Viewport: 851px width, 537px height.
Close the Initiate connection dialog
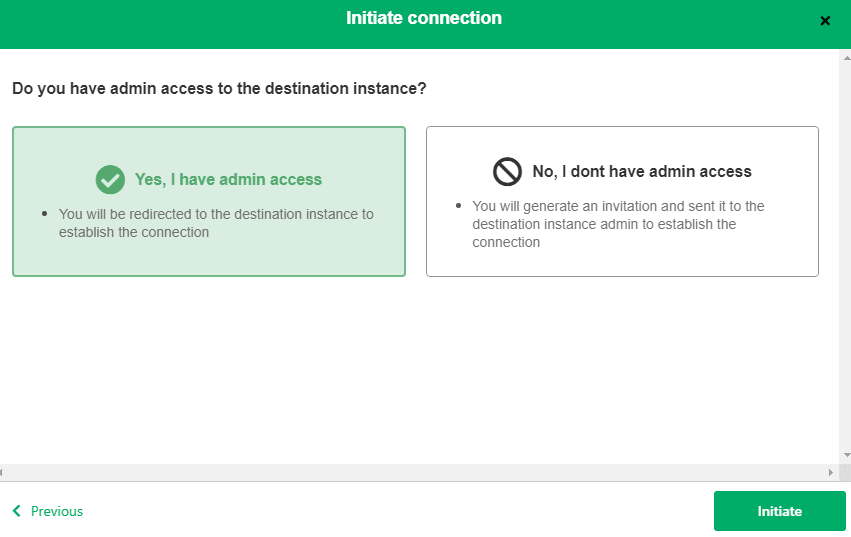(825, 21)
